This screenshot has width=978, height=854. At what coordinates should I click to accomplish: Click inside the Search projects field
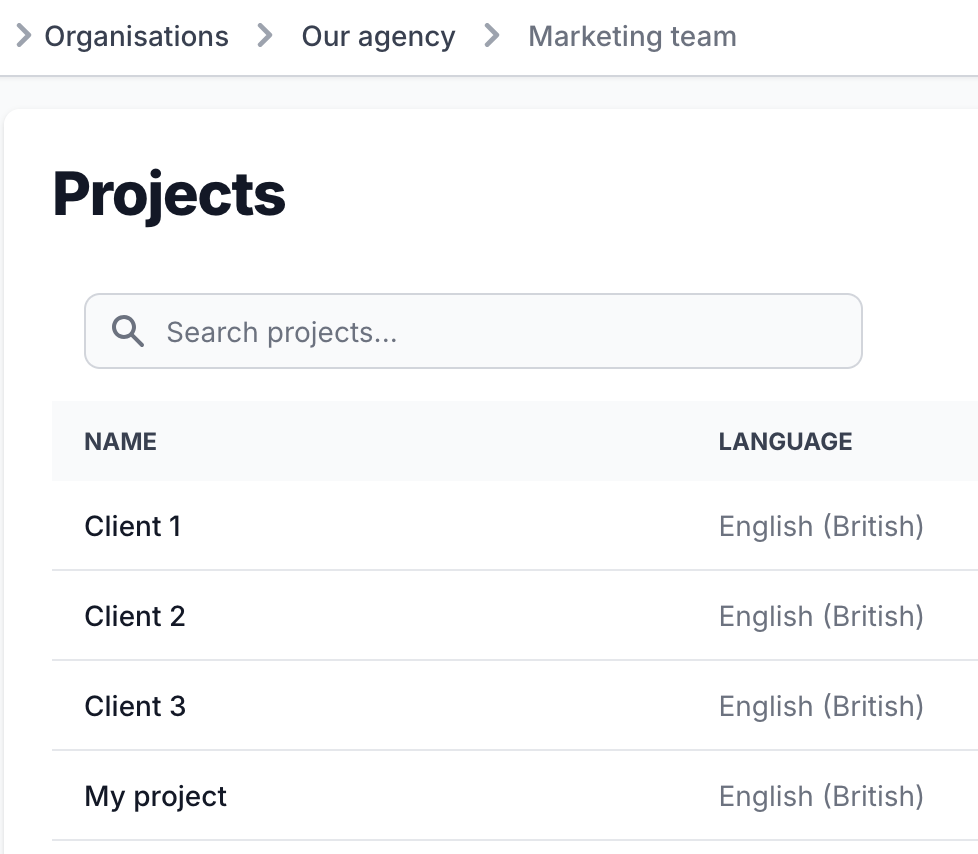[x=400, y=330]
